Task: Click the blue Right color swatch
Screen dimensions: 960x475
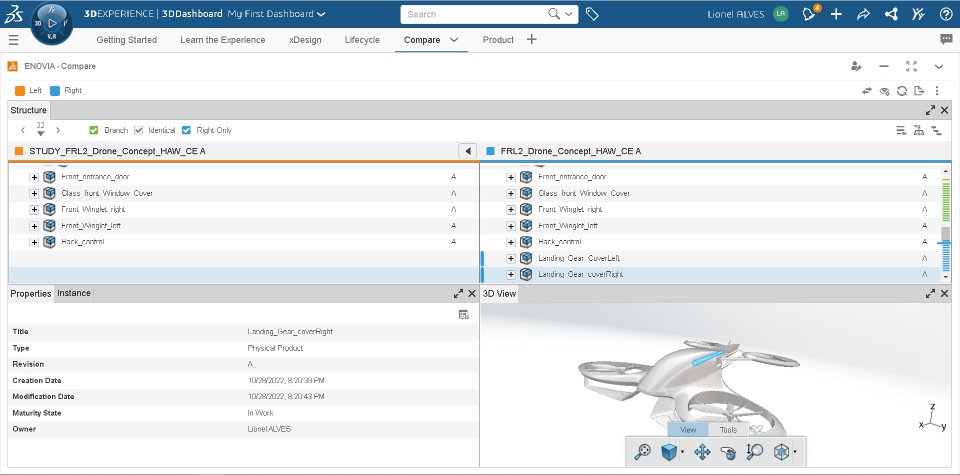Action: [55, 91]
